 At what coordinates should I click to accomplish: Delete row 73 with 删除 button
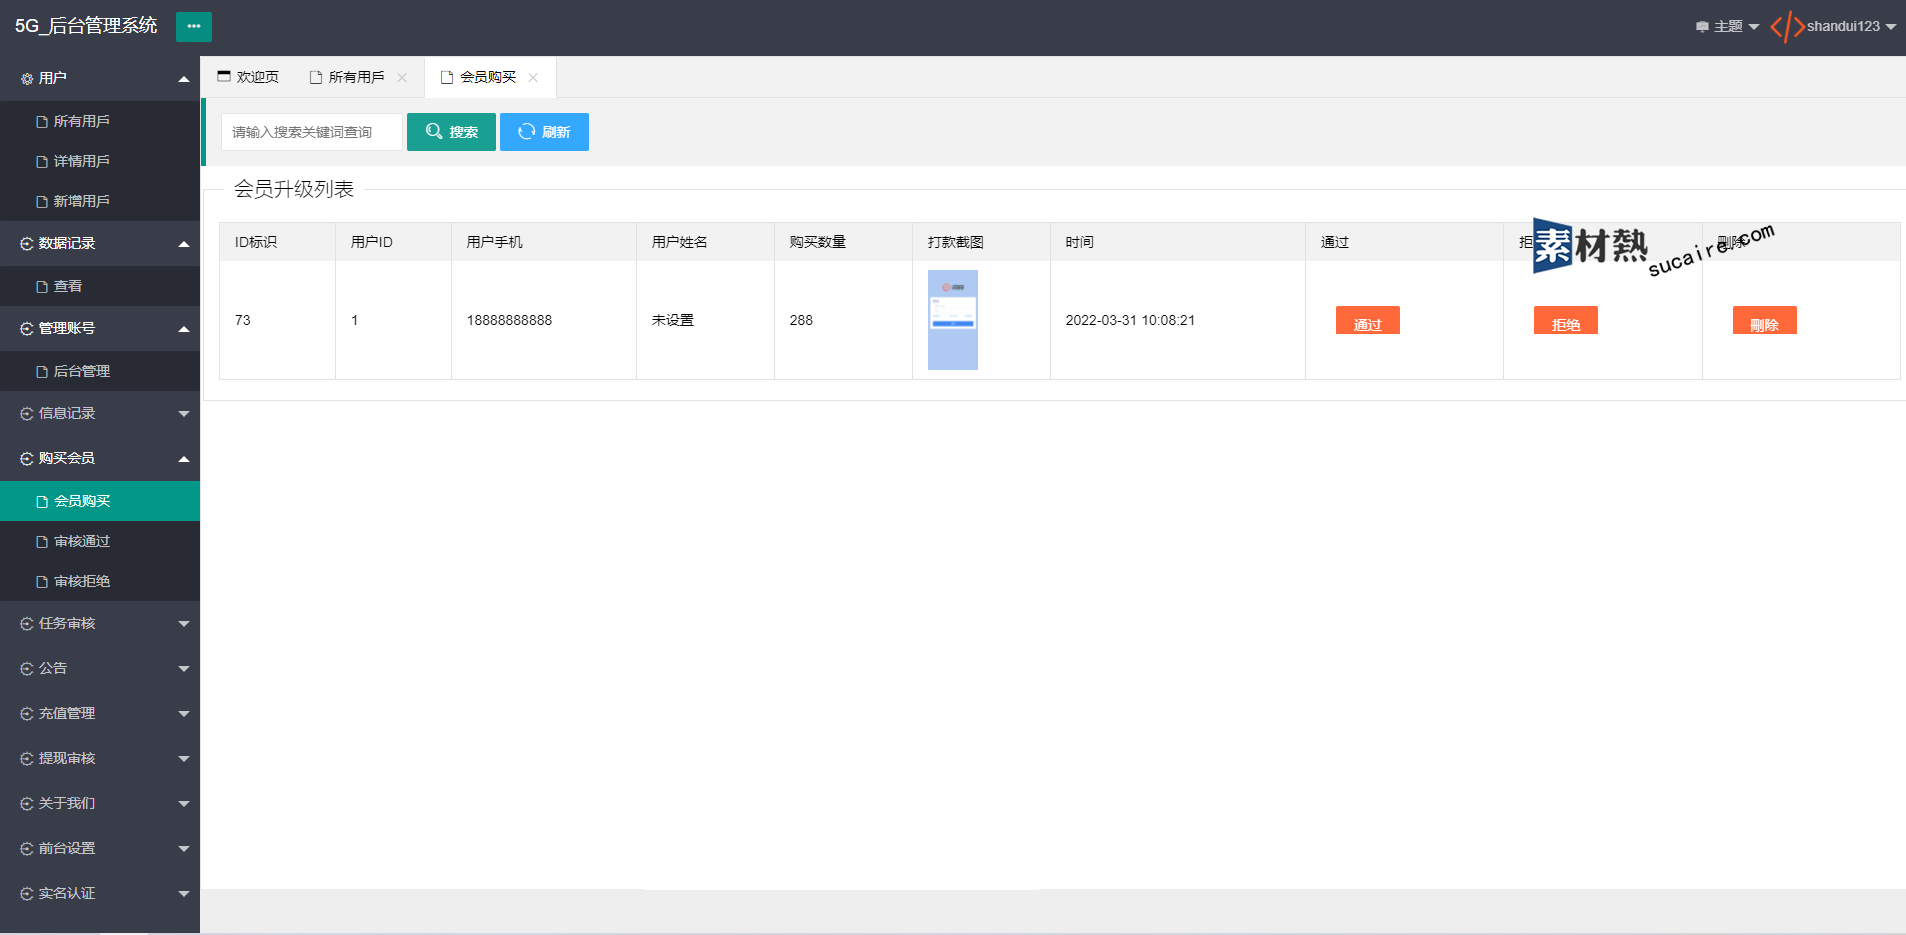1764,320
